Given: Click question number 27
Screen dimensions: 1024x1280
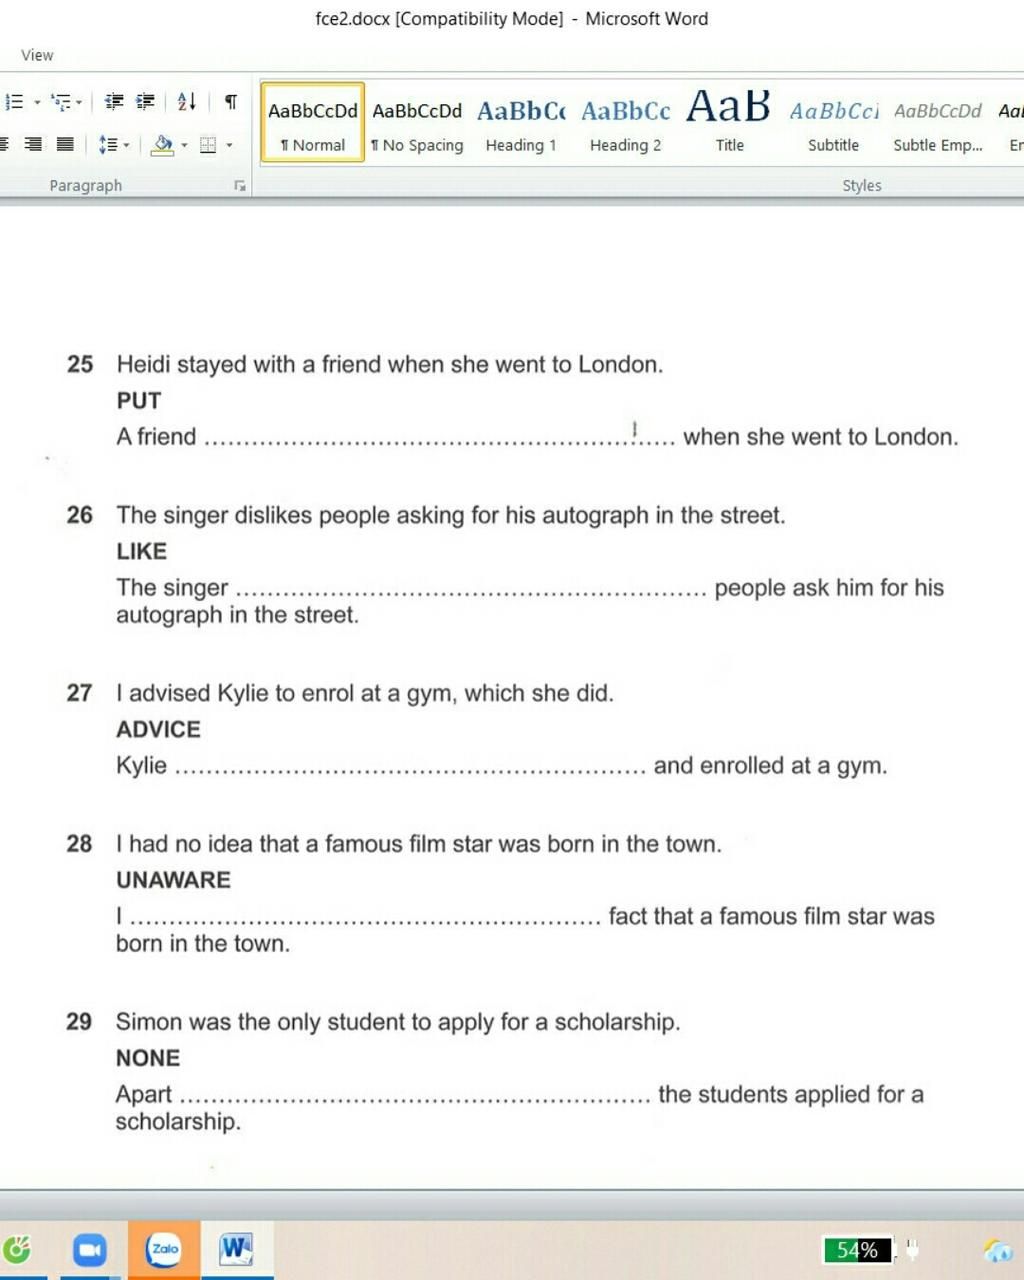Looking at the screenshot, I should 80,694.
